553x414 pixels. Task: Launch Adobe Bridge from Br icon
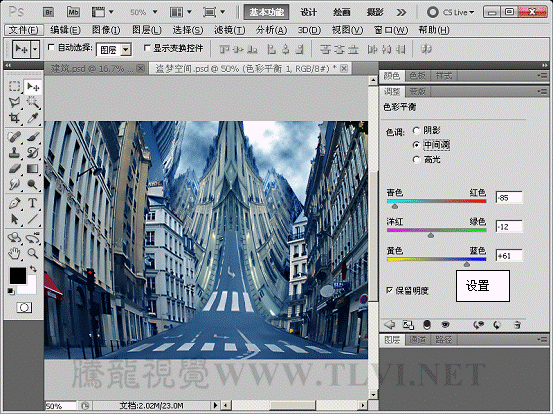click(x=49, y=12)
